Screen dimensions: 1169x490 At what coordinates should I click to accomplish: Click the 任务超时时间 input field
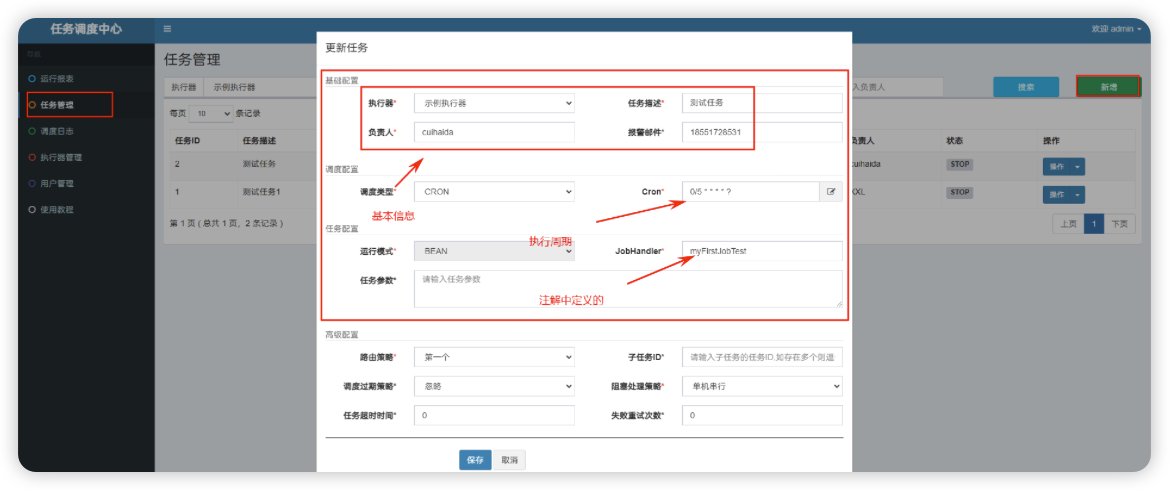(x=494, y=415)
